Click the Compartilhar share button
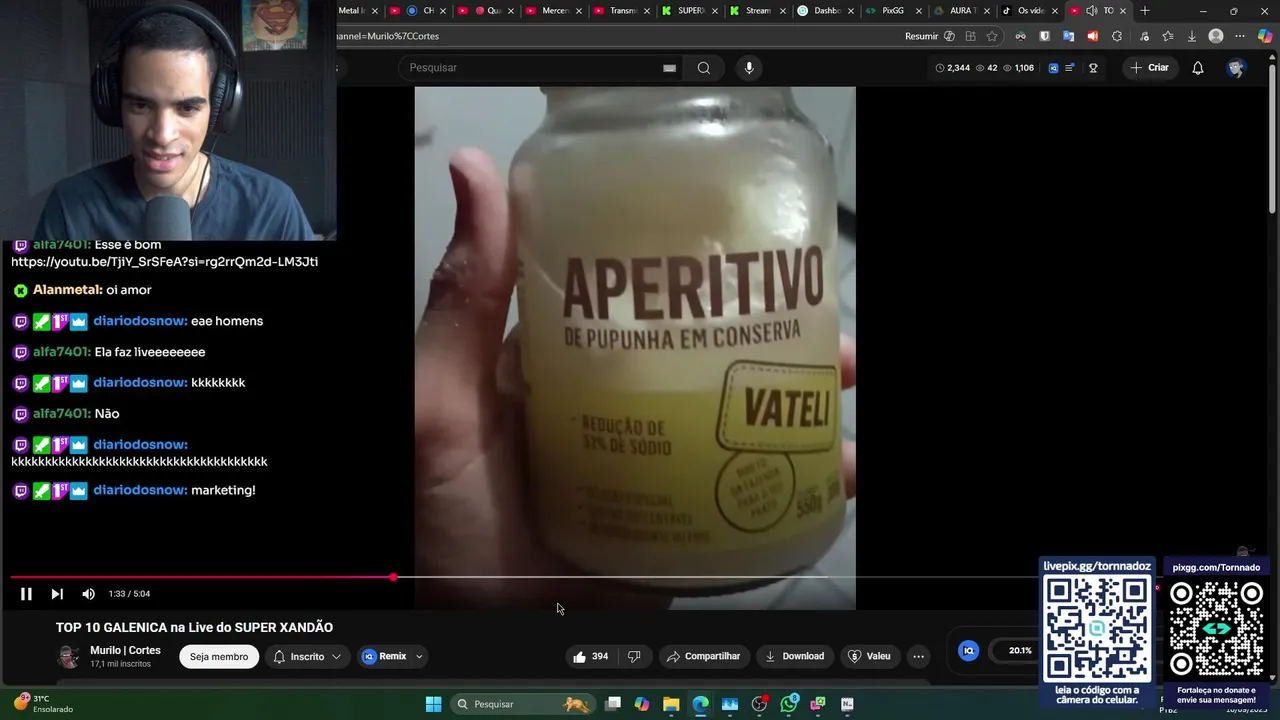This screenshot has height=720, width=1280. click(703, 657)
